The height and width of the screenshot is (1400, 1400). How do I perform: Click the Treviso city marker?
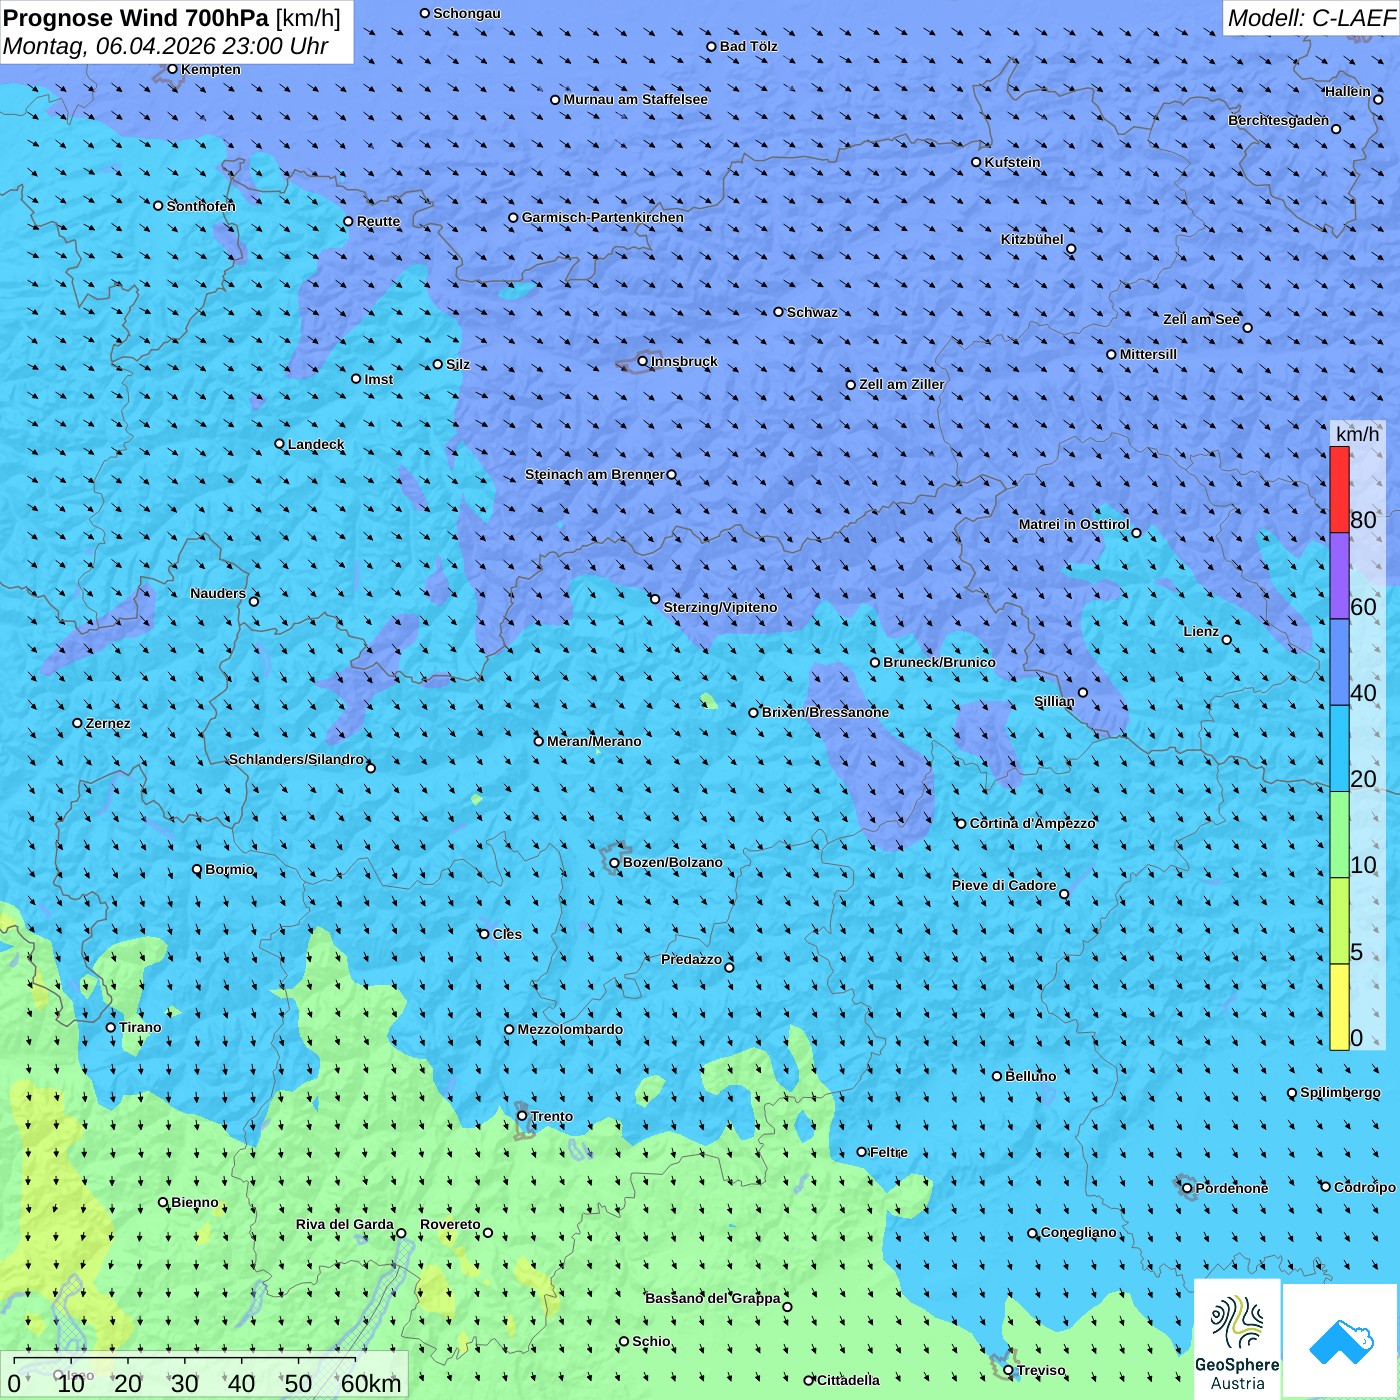pos(1008,1370)
